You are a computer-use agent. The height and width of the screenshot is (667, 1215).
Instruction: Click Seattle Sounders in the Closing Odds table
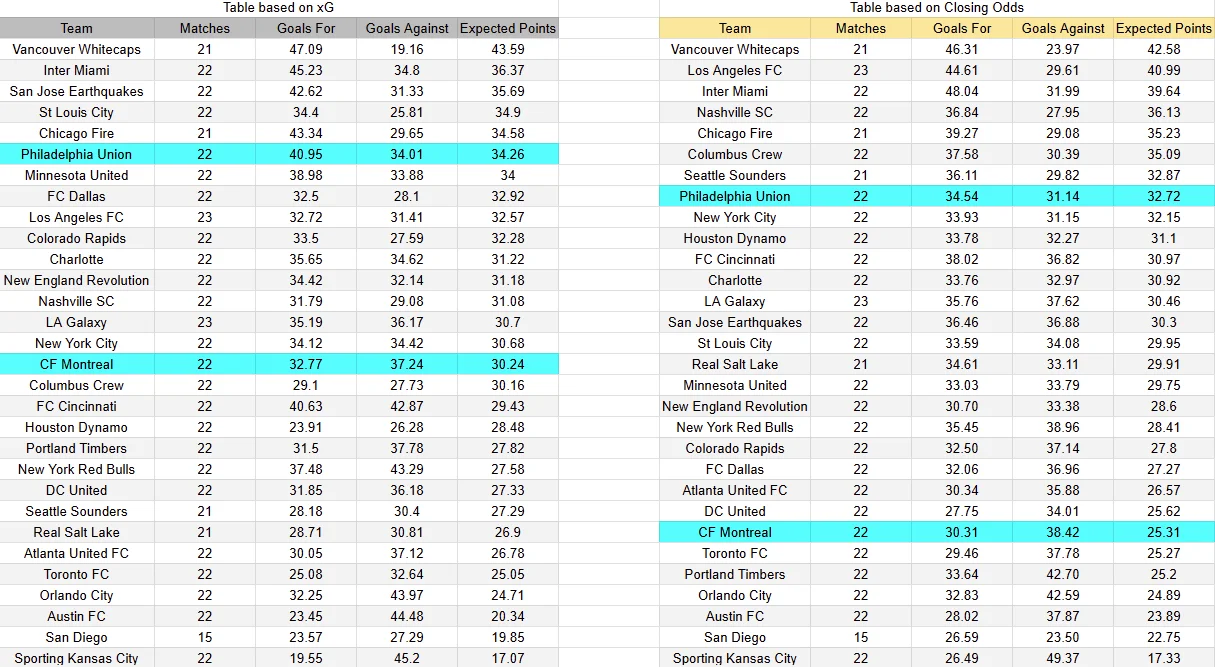tap(735, 175)
